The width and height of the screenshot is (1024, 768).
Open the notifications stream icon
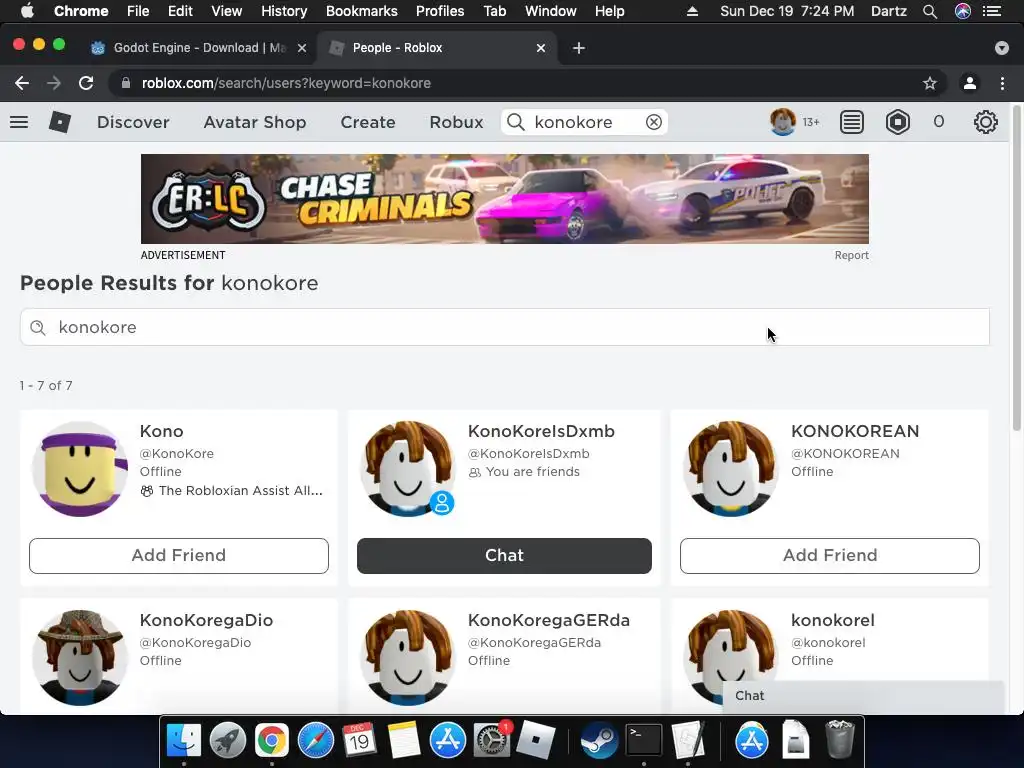[852, 122]
